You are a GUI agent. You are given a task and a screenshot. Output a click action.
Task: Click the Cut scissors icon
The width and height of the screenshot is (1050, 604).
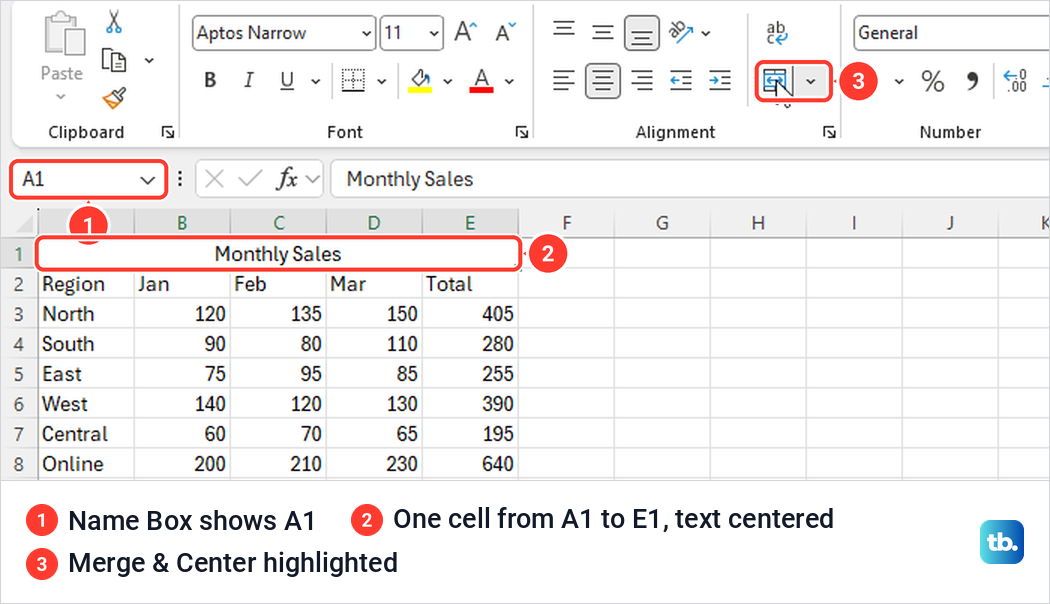coord(114,21)
